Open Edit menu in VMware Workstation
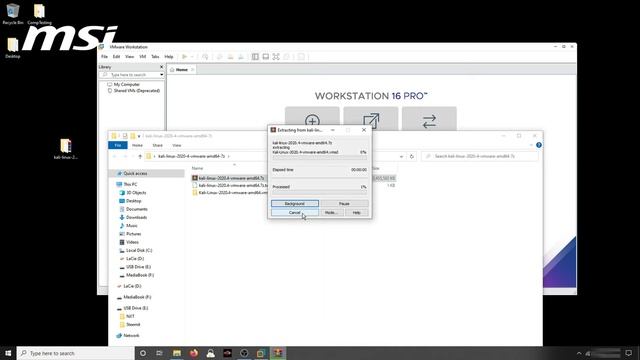Viewport: 640px width, 360px height. pyautogui.click(x=116, y=57)
